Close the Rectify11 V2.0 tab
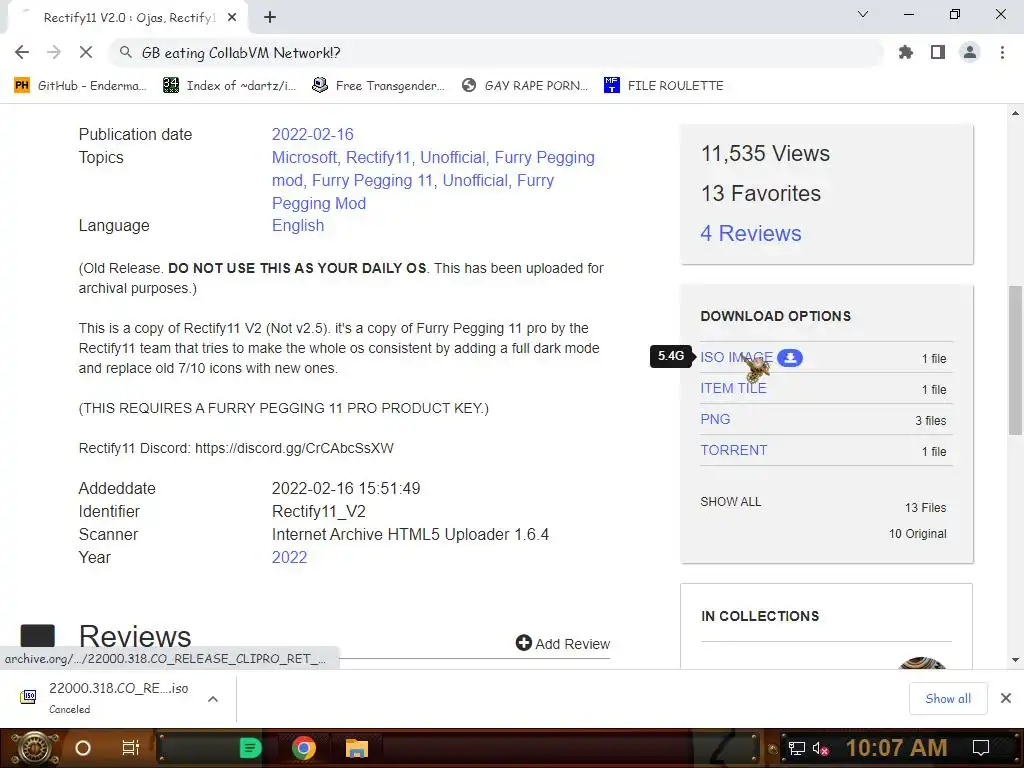This screenshot has width=1024, height=768. [232, 18]
